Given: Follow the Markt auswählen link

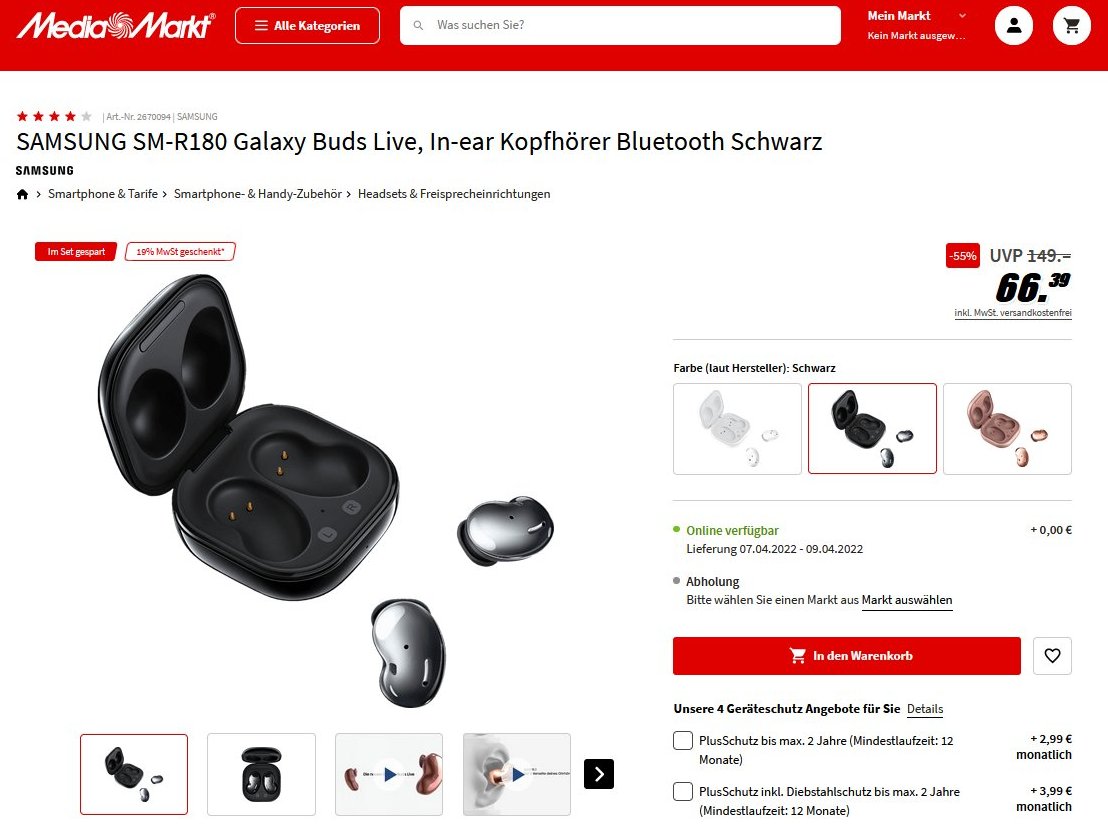Looking at the screenshot, I should click(x=907, y=600).
